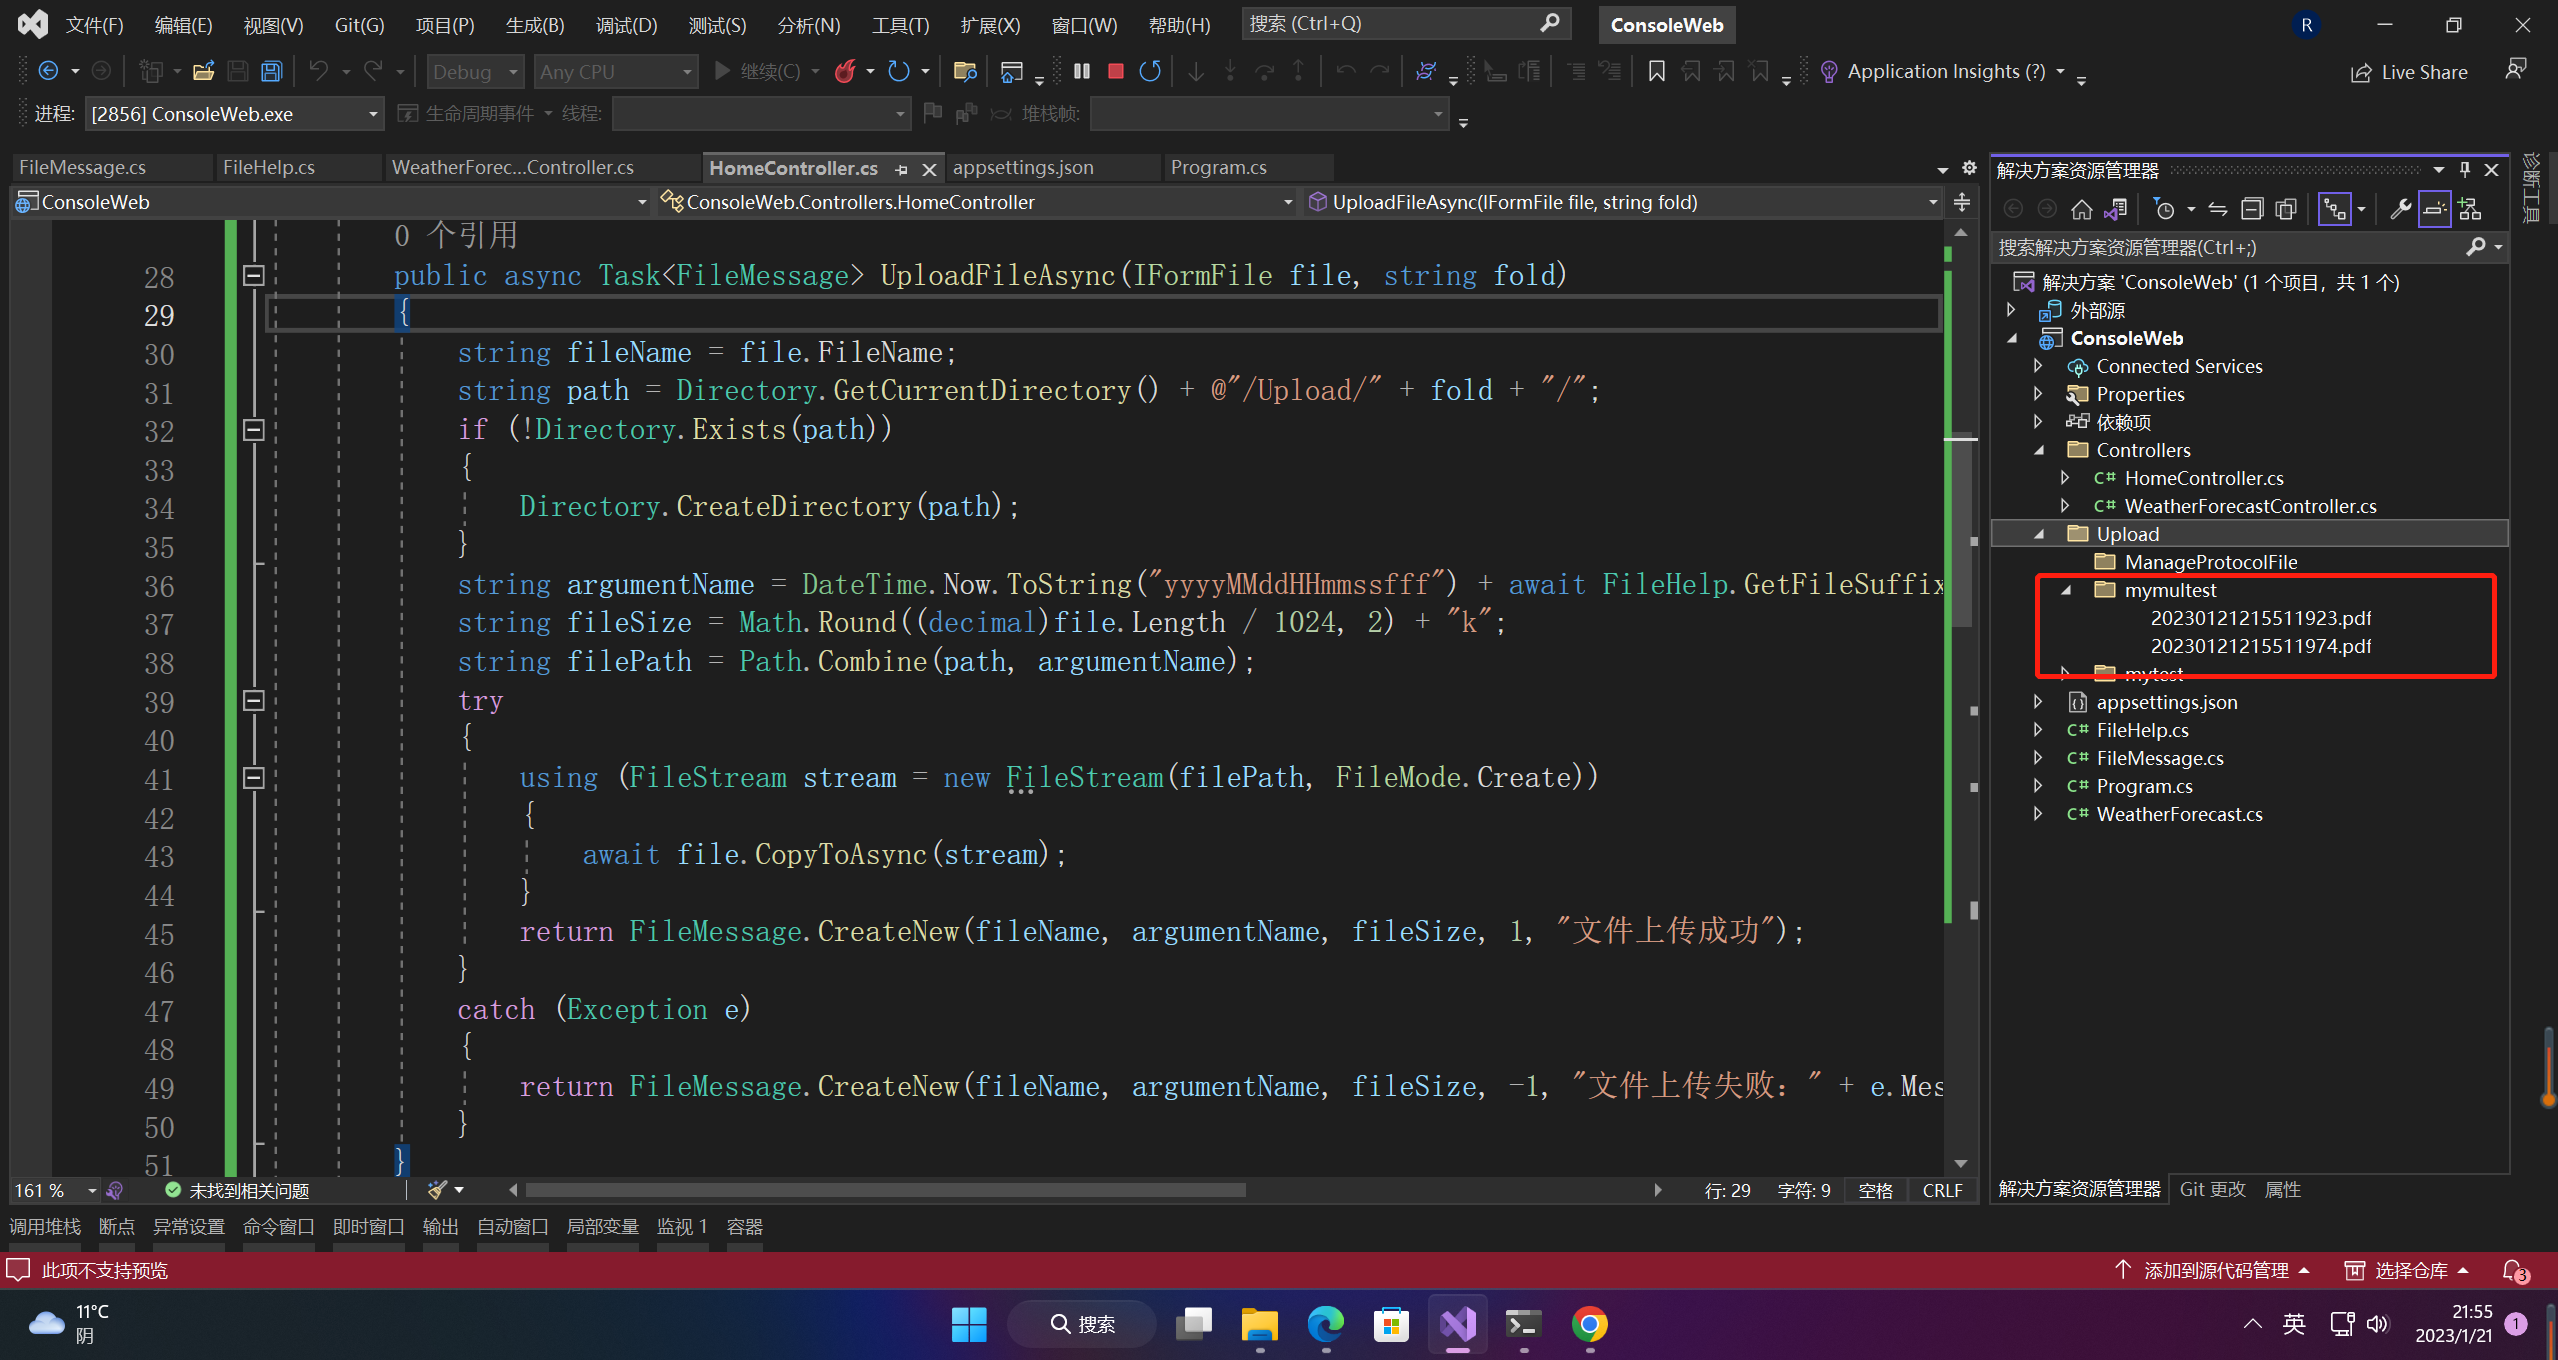
Task: Click the horizontal scrollbar of code editor
Action: point(885,1190)
